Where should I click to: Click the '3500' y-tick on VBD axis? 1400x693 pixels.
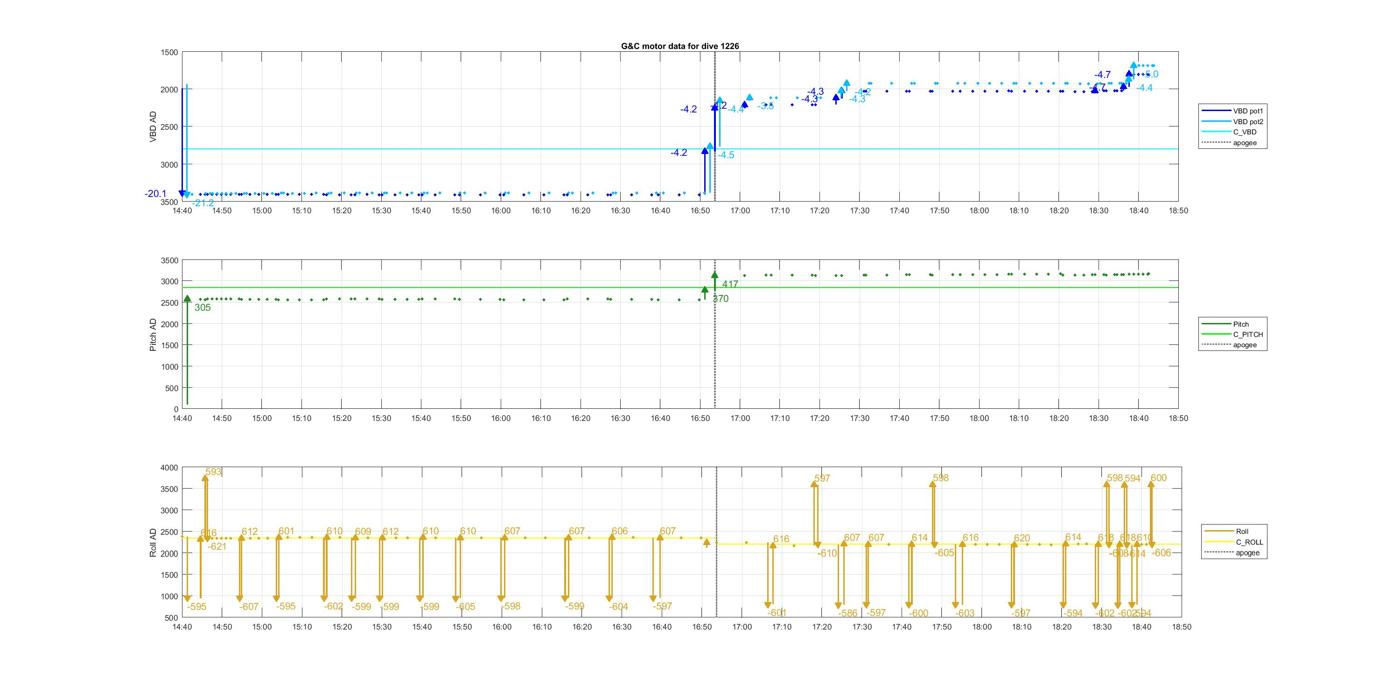pos(169,202)
